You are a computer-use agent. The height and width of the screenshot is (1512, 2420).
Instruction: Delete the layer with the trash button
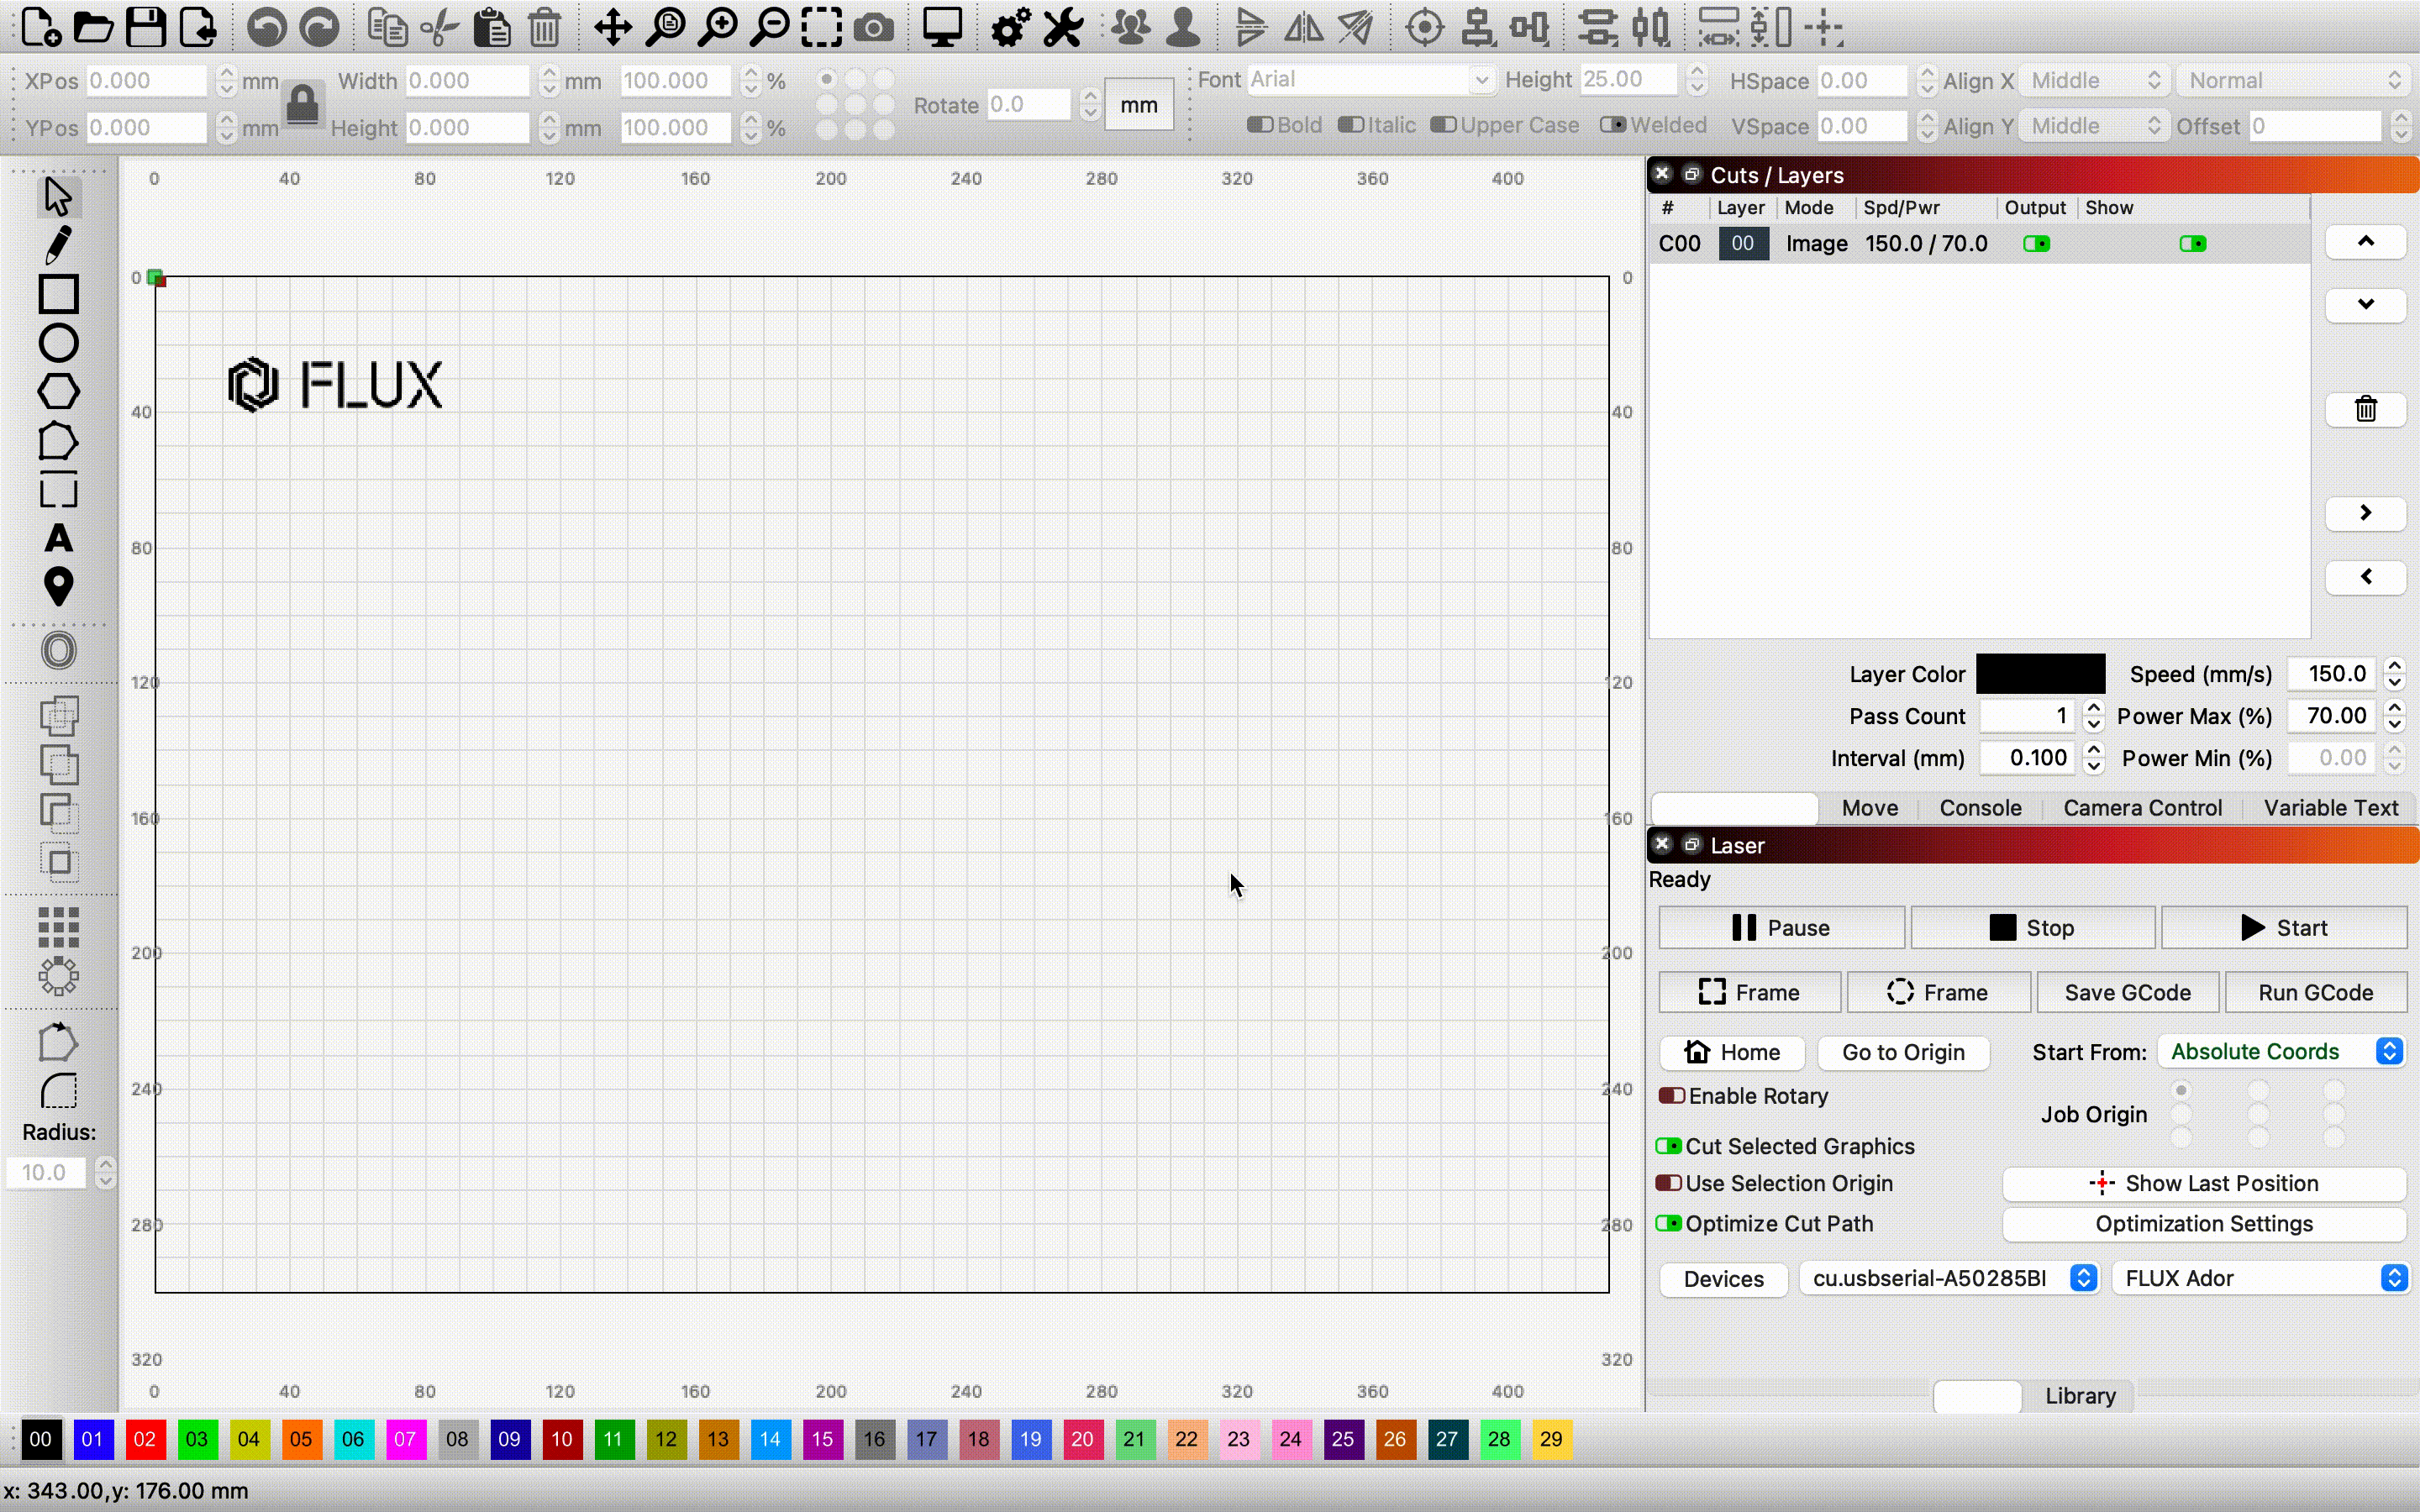pyautogui.click(x=2365, y=409)
